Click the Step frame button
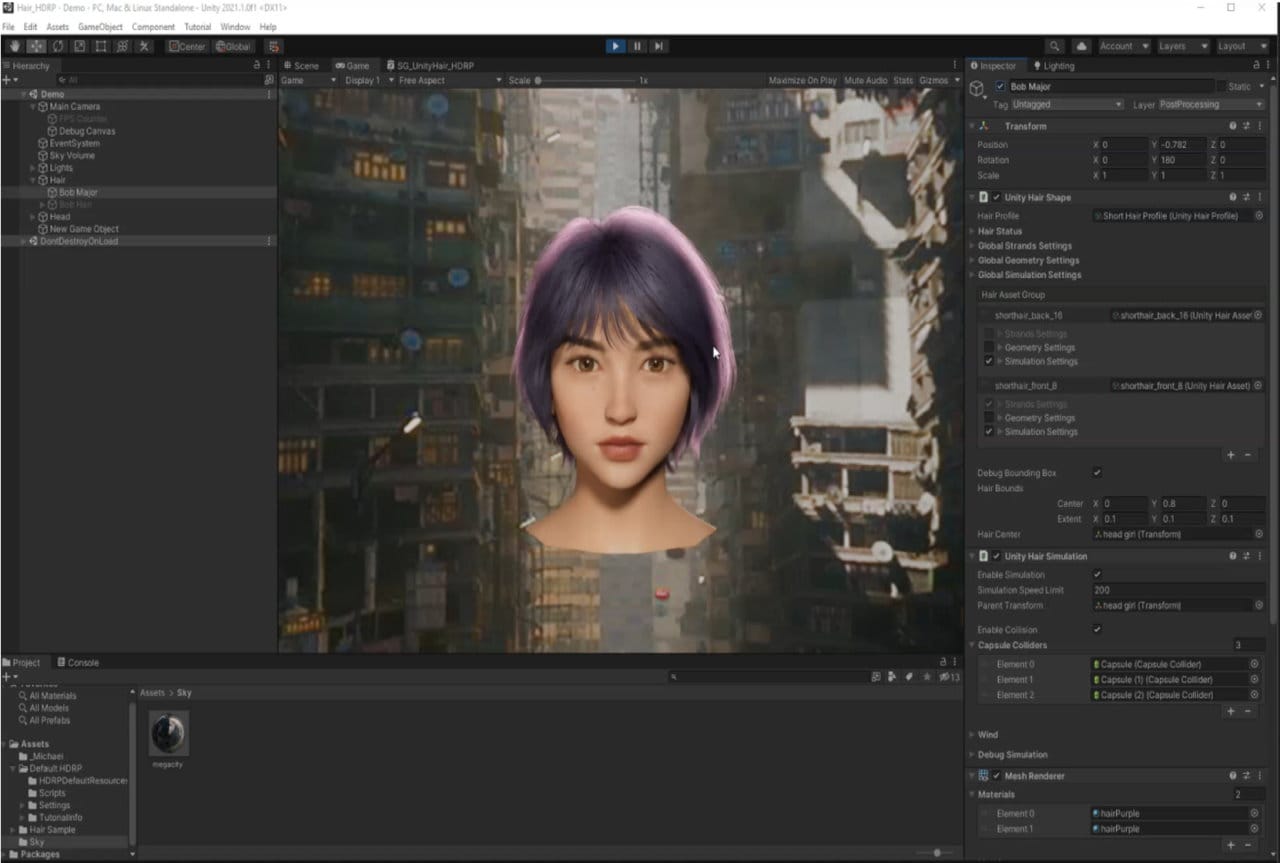Viewport: 1280px width, 863px height. click(x=659, y=46)
